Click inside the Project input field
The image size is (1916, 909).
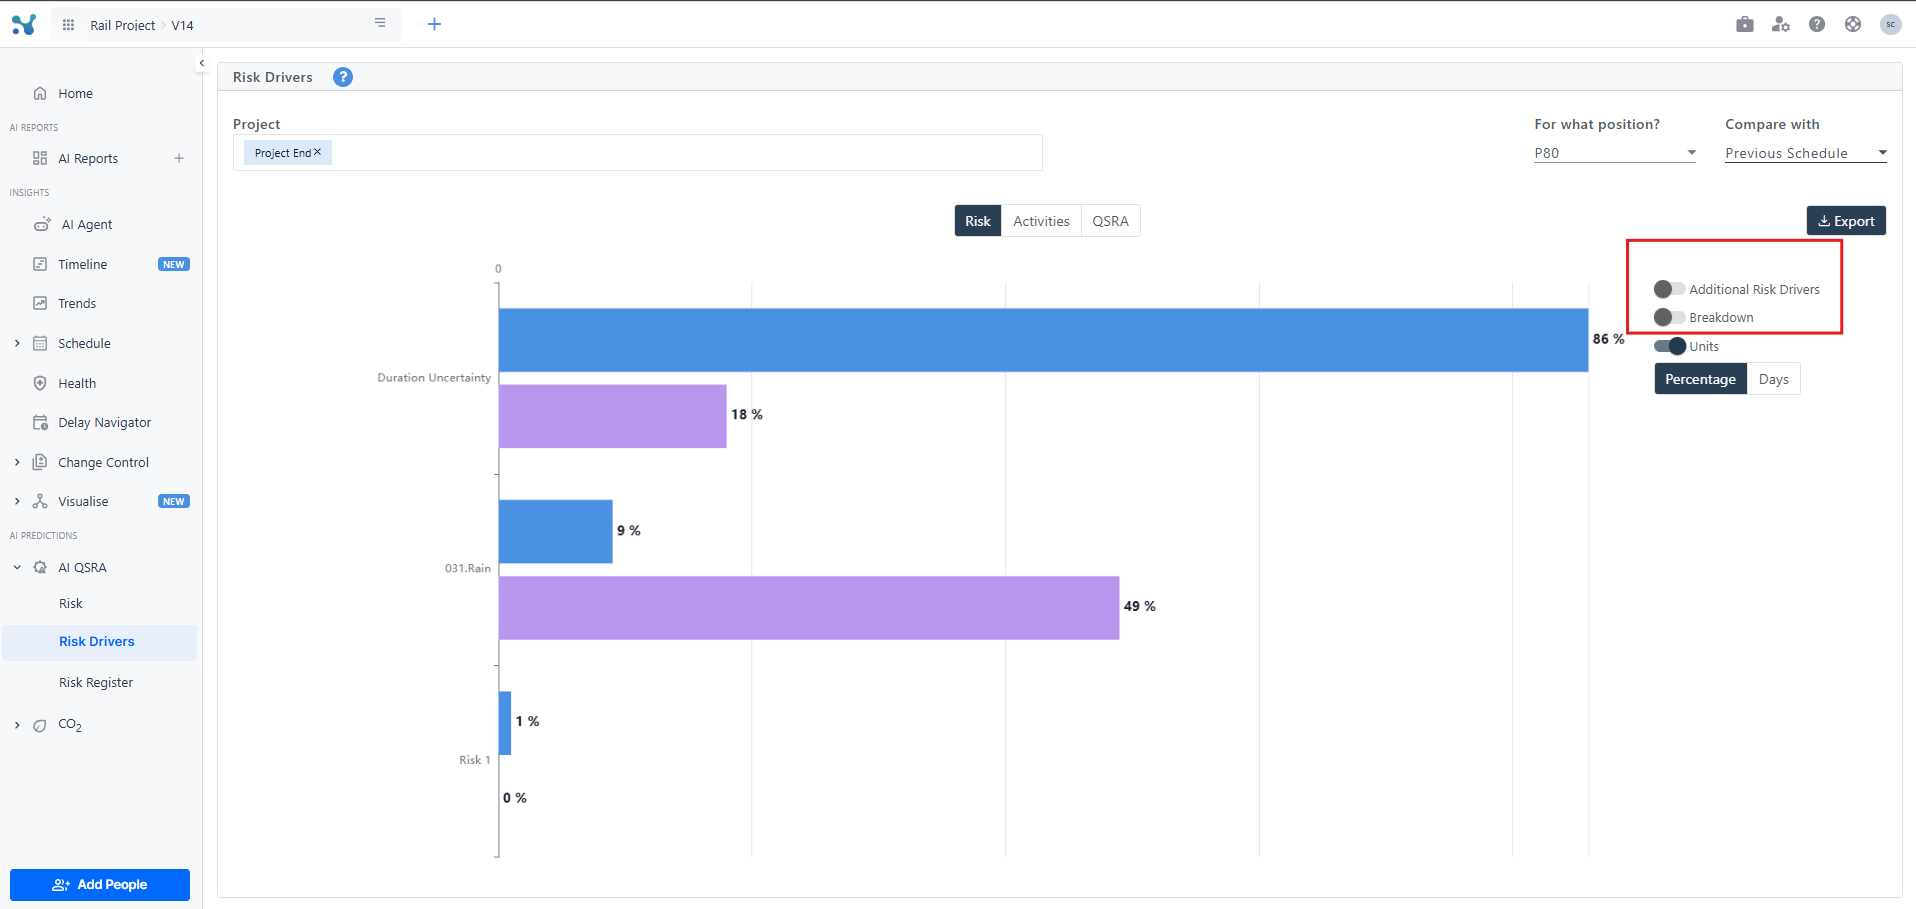pyautogui.click(x=680, y=153)
